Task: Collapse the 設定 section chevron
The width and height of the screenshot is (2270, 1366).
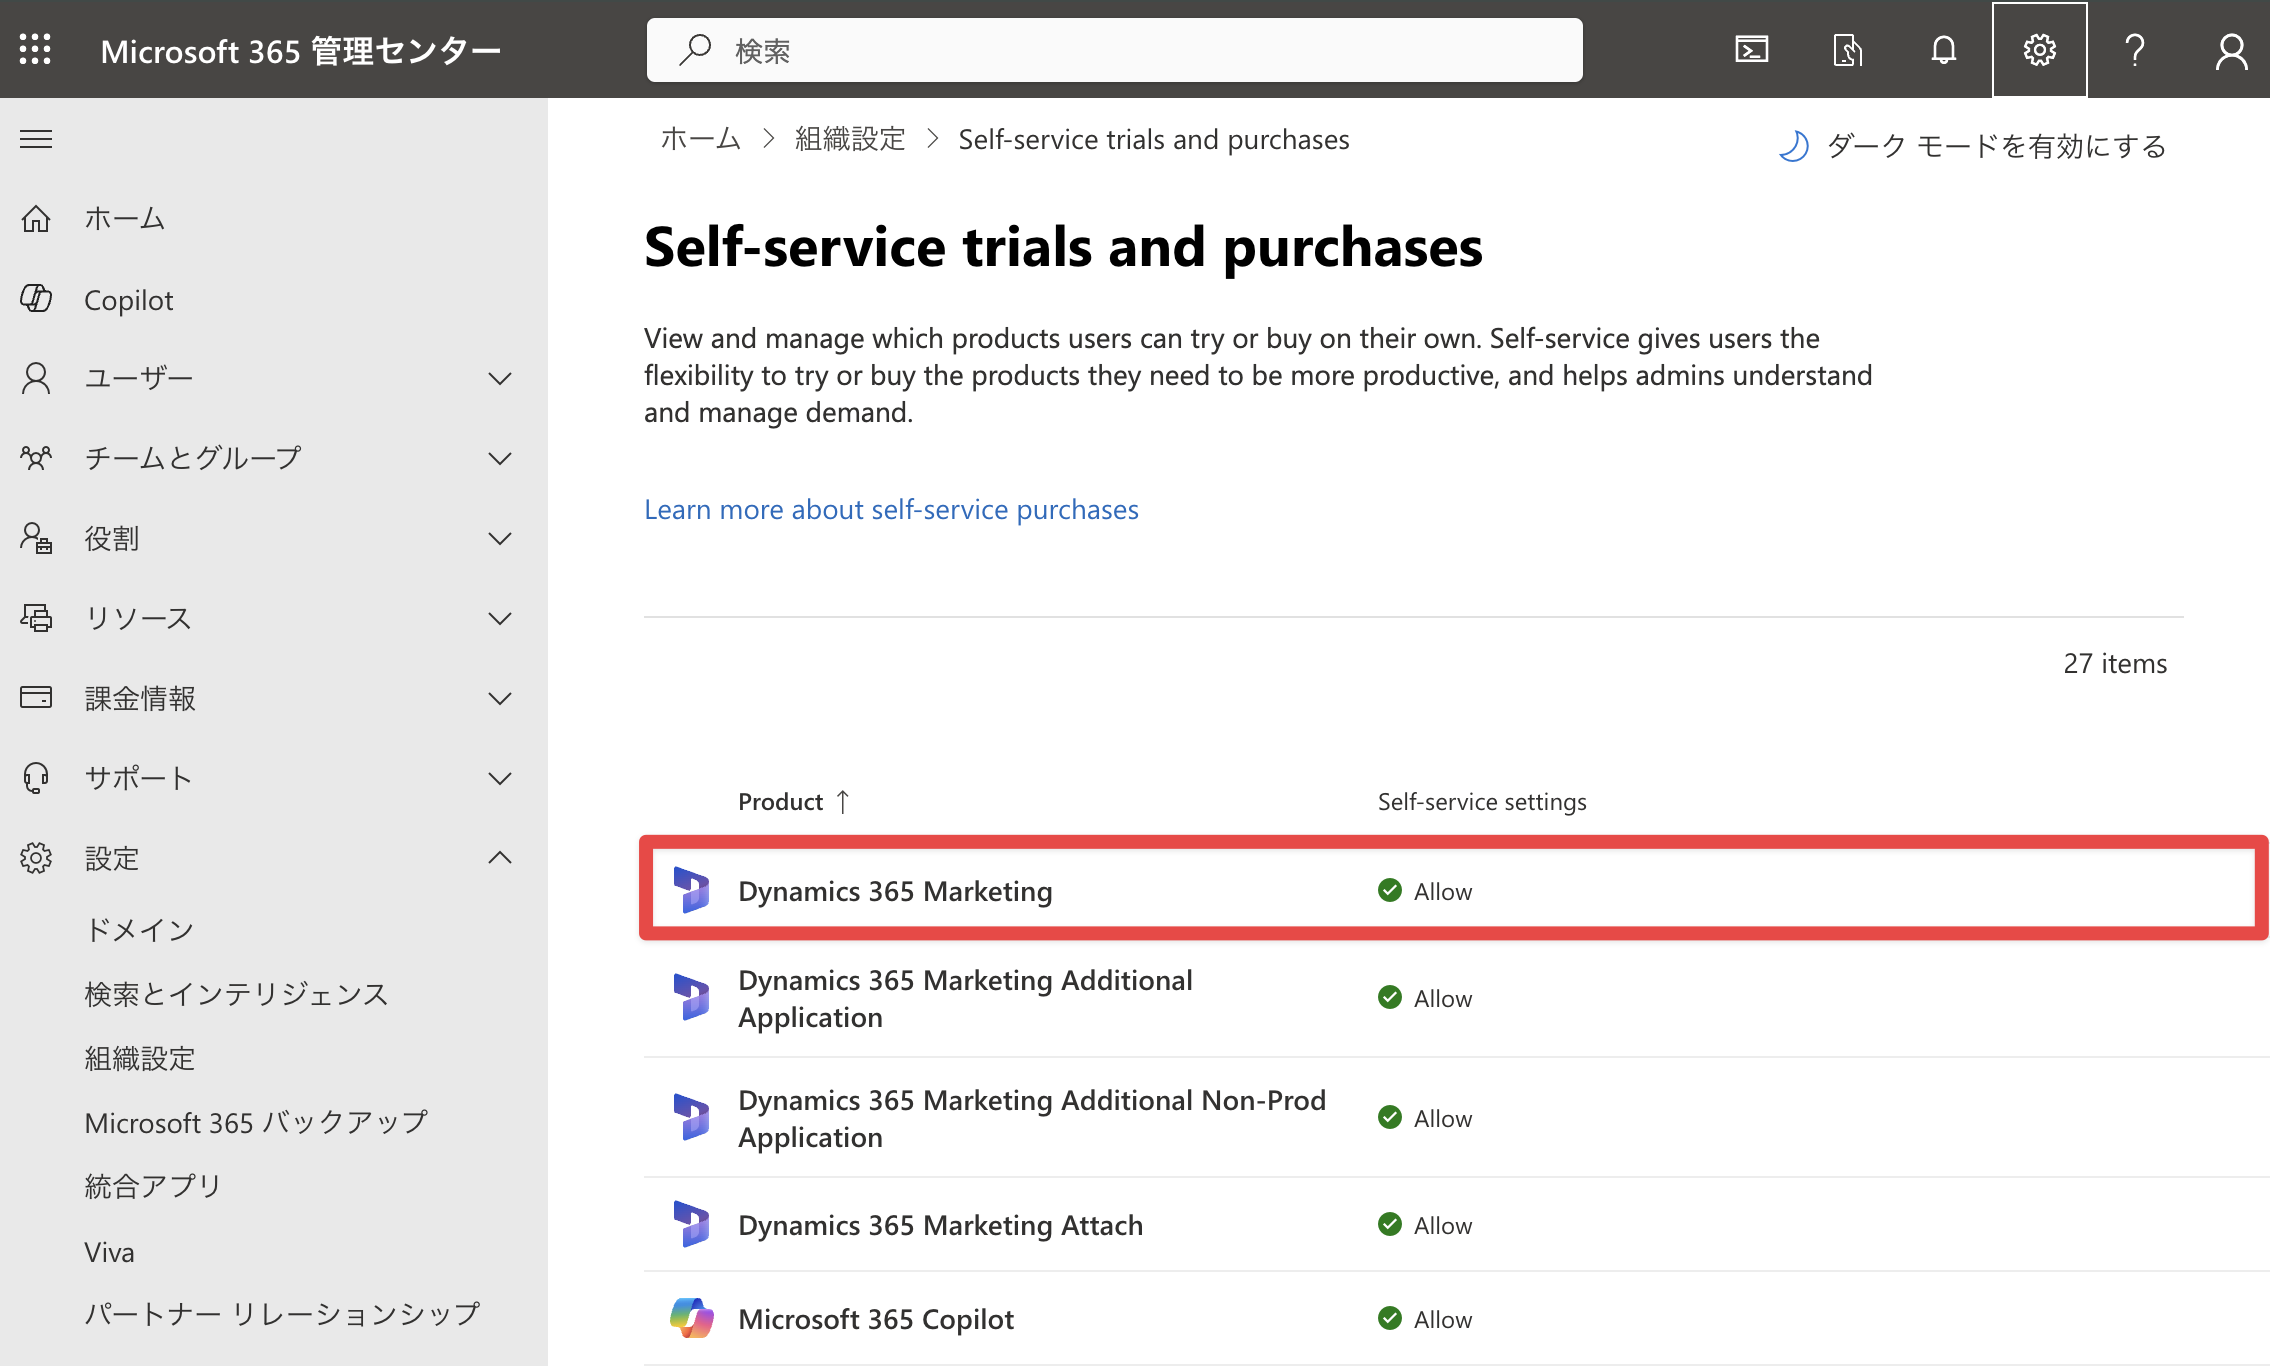Action: 500,858
